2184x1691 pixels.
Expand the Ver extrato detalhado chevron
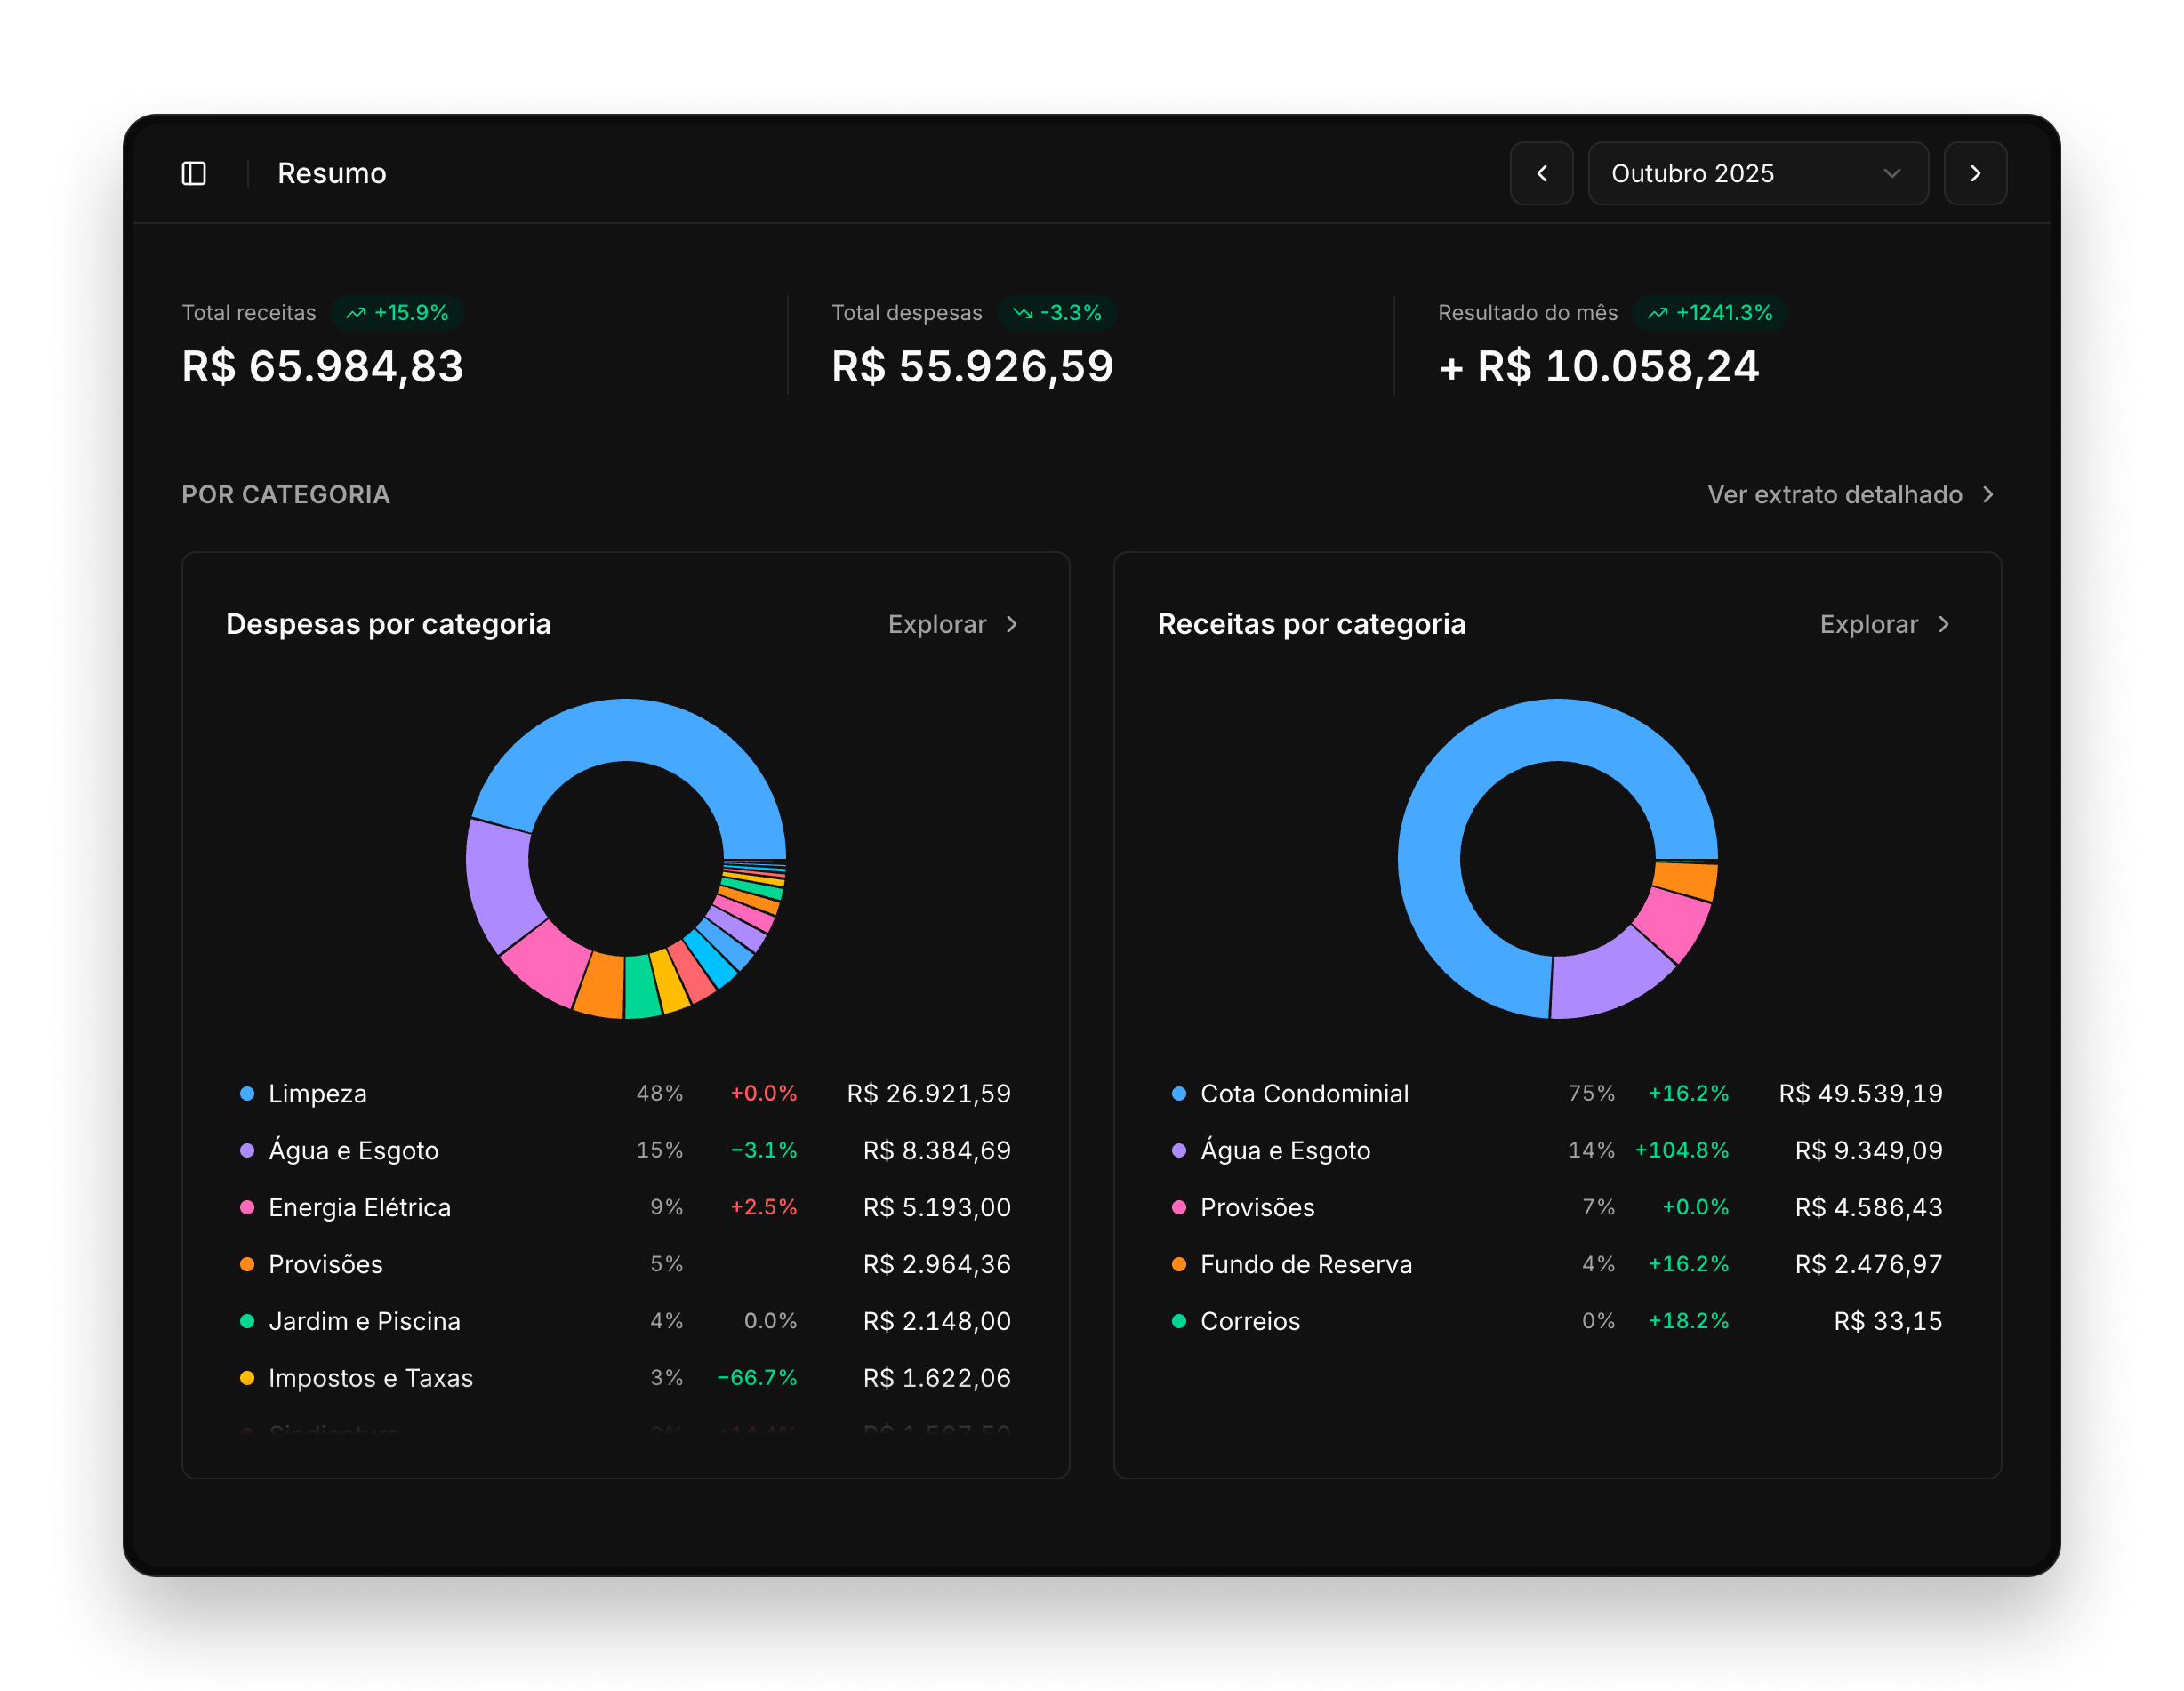[x=1990, y=494]
